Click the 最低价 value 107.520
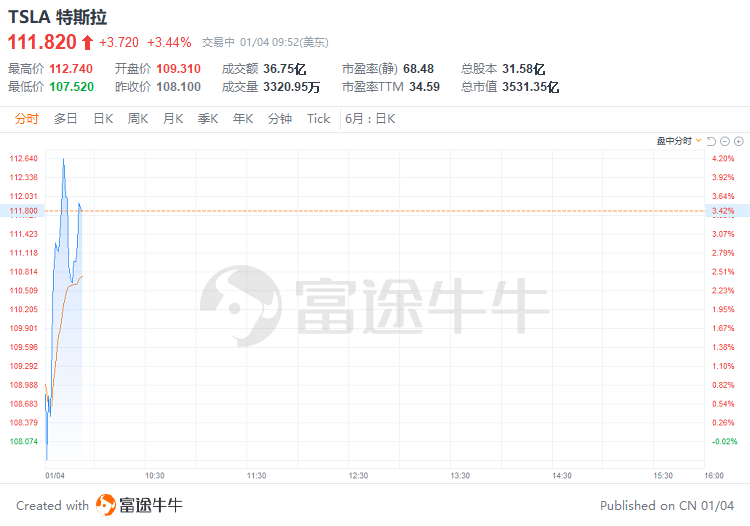The width and height of the screenshot is (750, 526). click(72, 87)
